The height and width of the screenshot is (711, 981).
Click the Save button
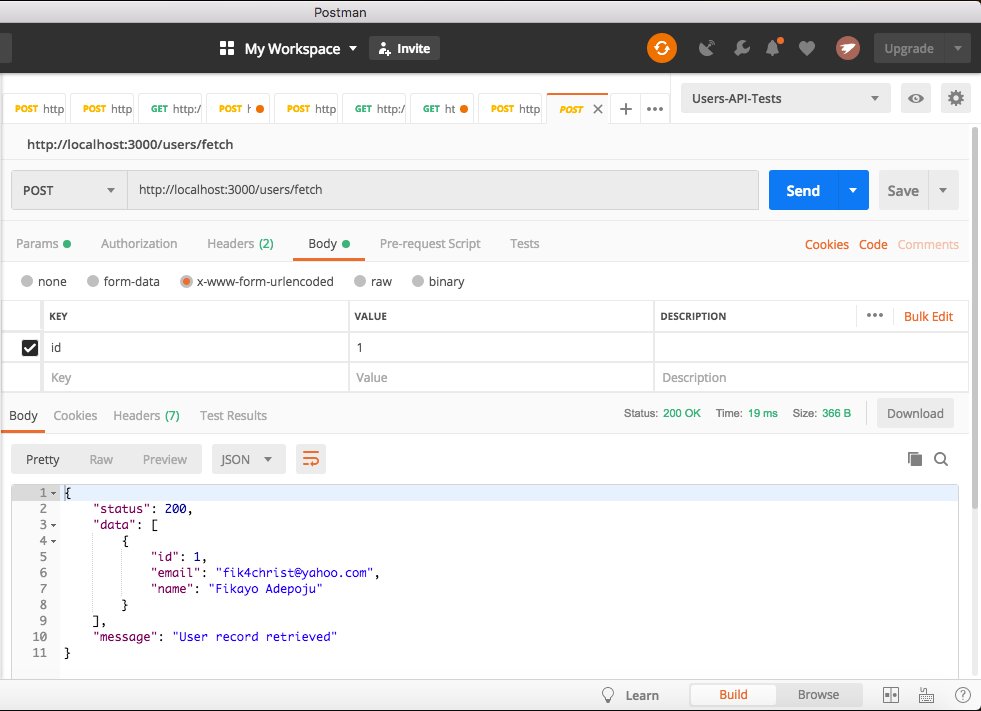tap(903, 190)
